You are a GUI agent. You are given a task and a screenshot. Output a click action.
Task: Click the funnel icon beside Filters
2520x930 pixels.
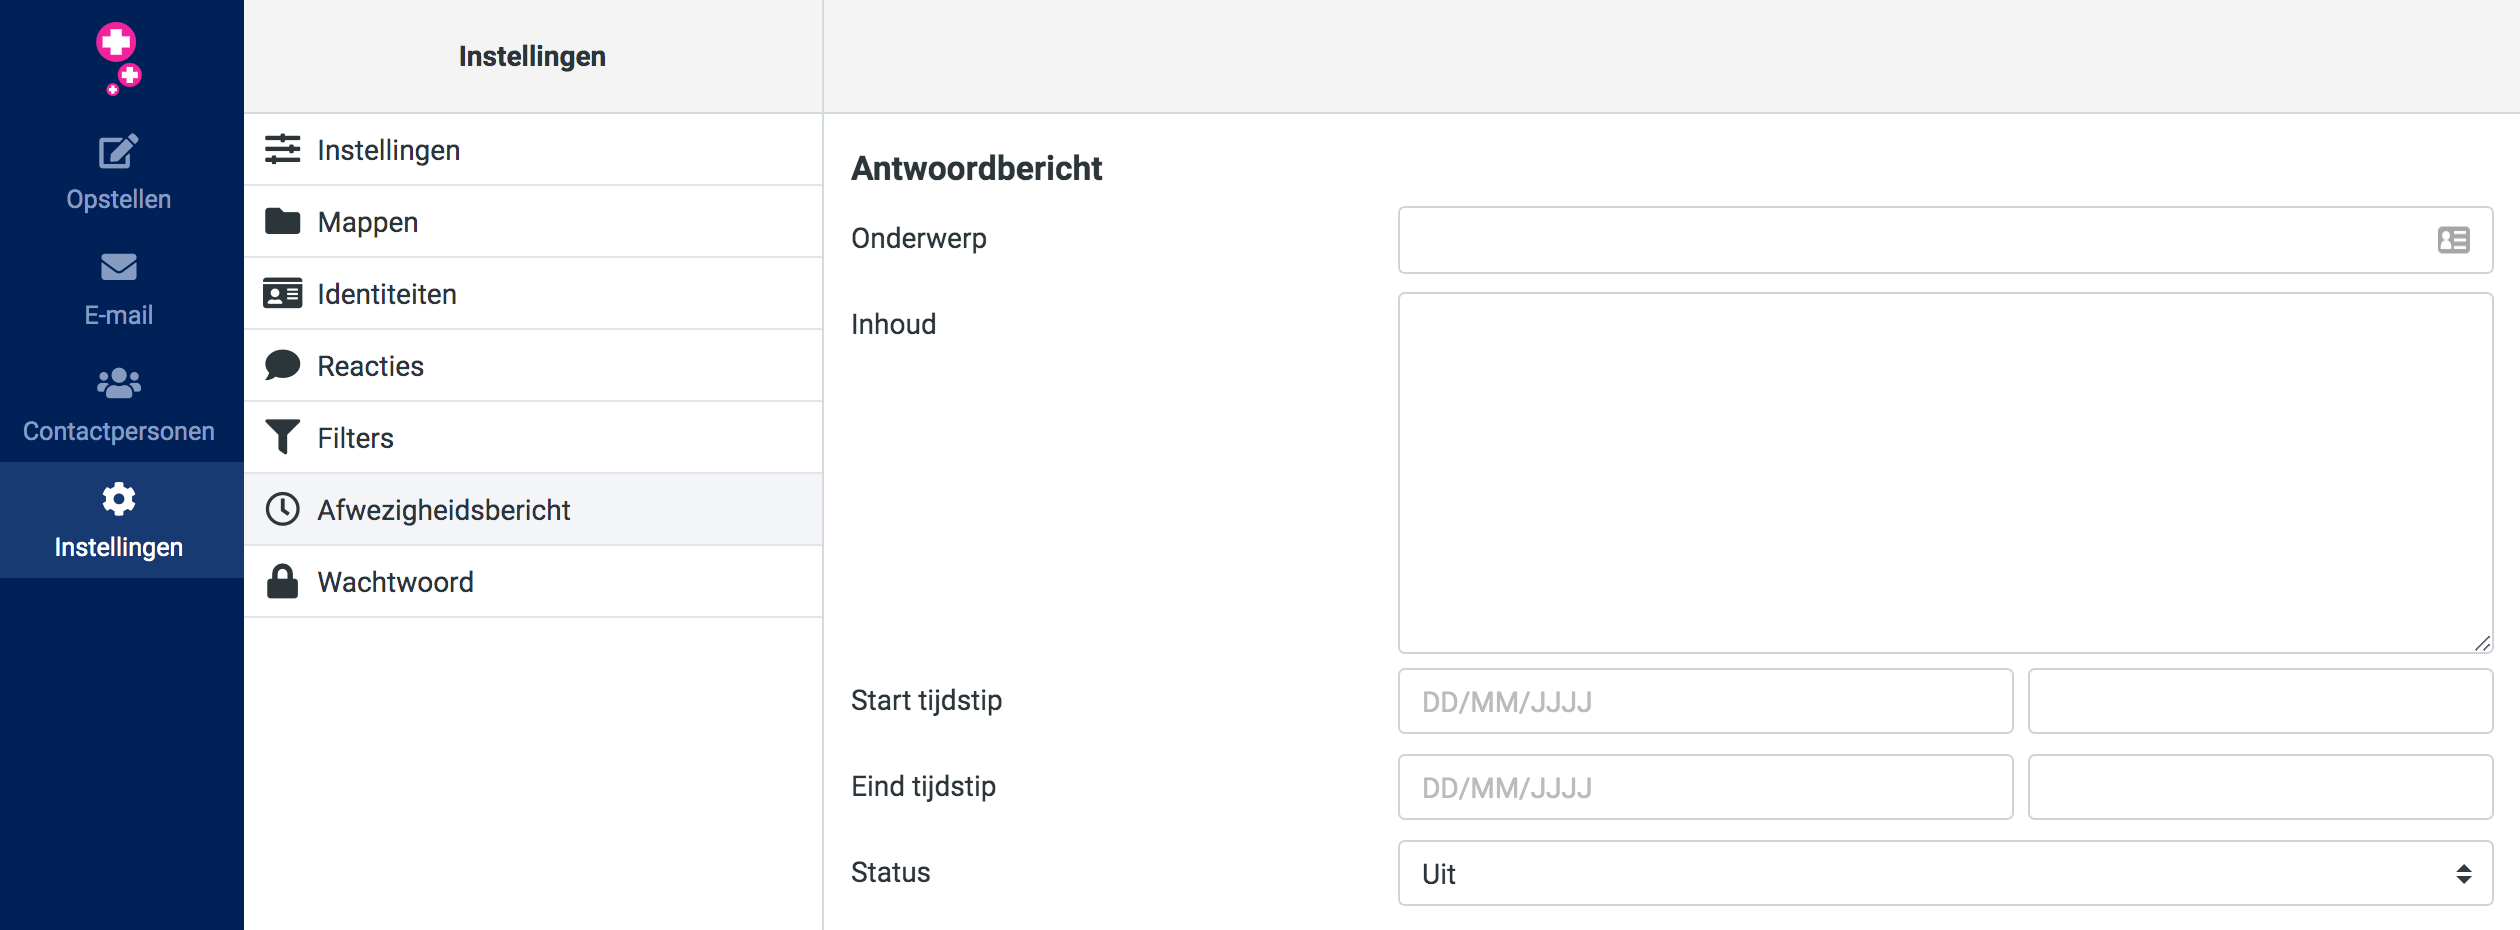pos(283,437)
